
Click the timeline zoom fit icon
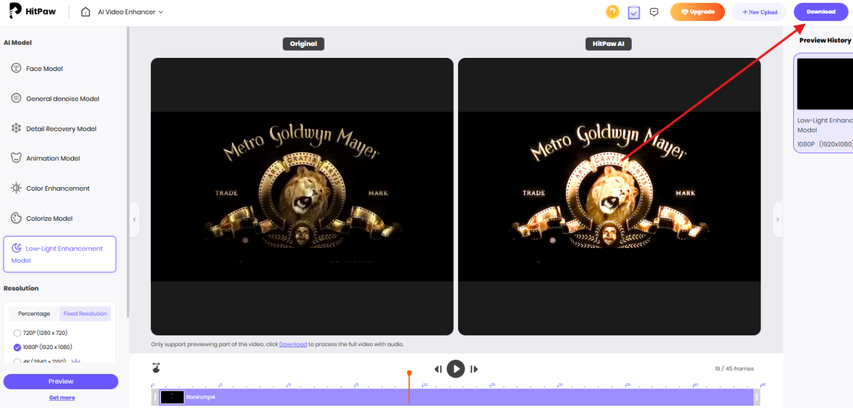[x=157, y=368]
